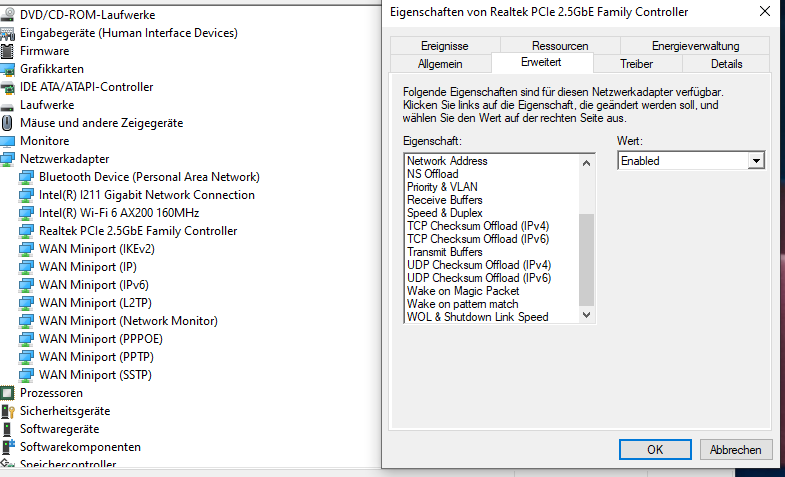Select TCP Checksum Offload (IPv4)
Screen dimensions: 785x477
tap(478, 226)
